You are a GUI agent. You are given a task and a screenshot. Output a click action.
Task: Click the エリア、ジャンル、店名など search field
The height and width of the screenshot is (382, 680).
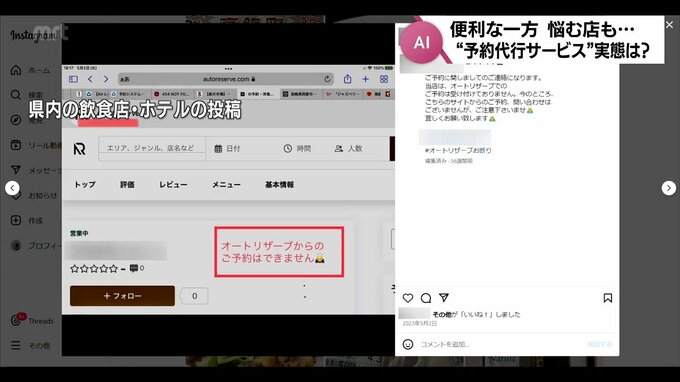pyautogui.click(x=152, y=148)
